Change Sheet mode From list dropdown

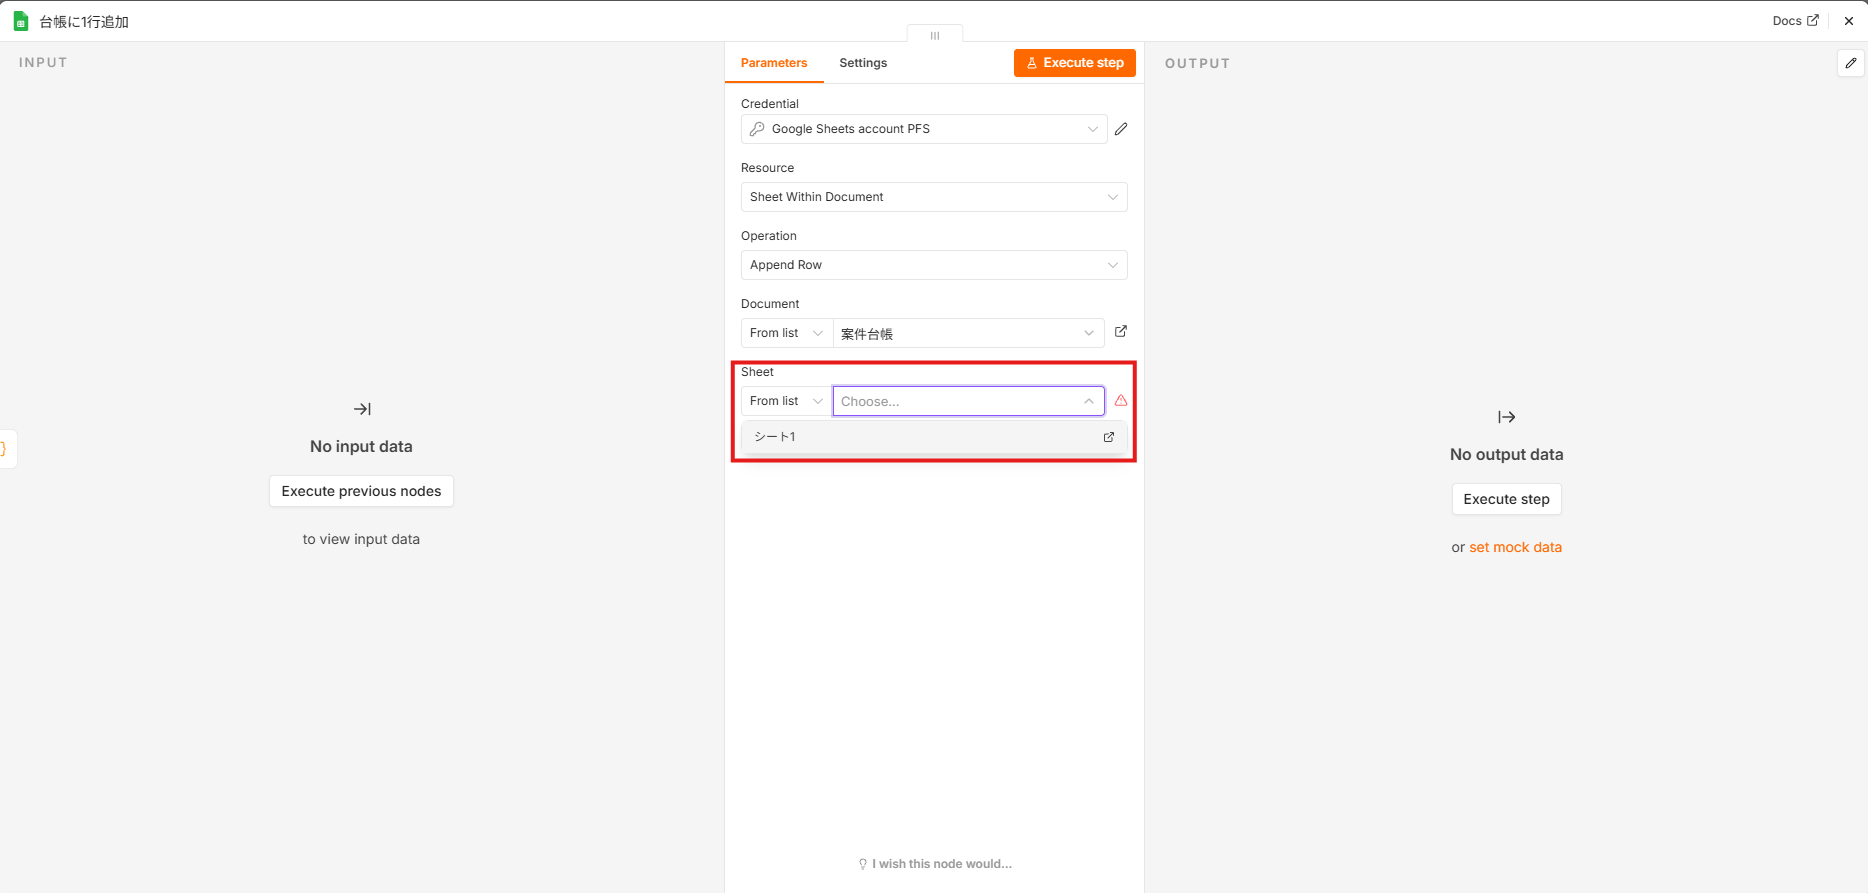pyautogui.click(x=787, y=401)
